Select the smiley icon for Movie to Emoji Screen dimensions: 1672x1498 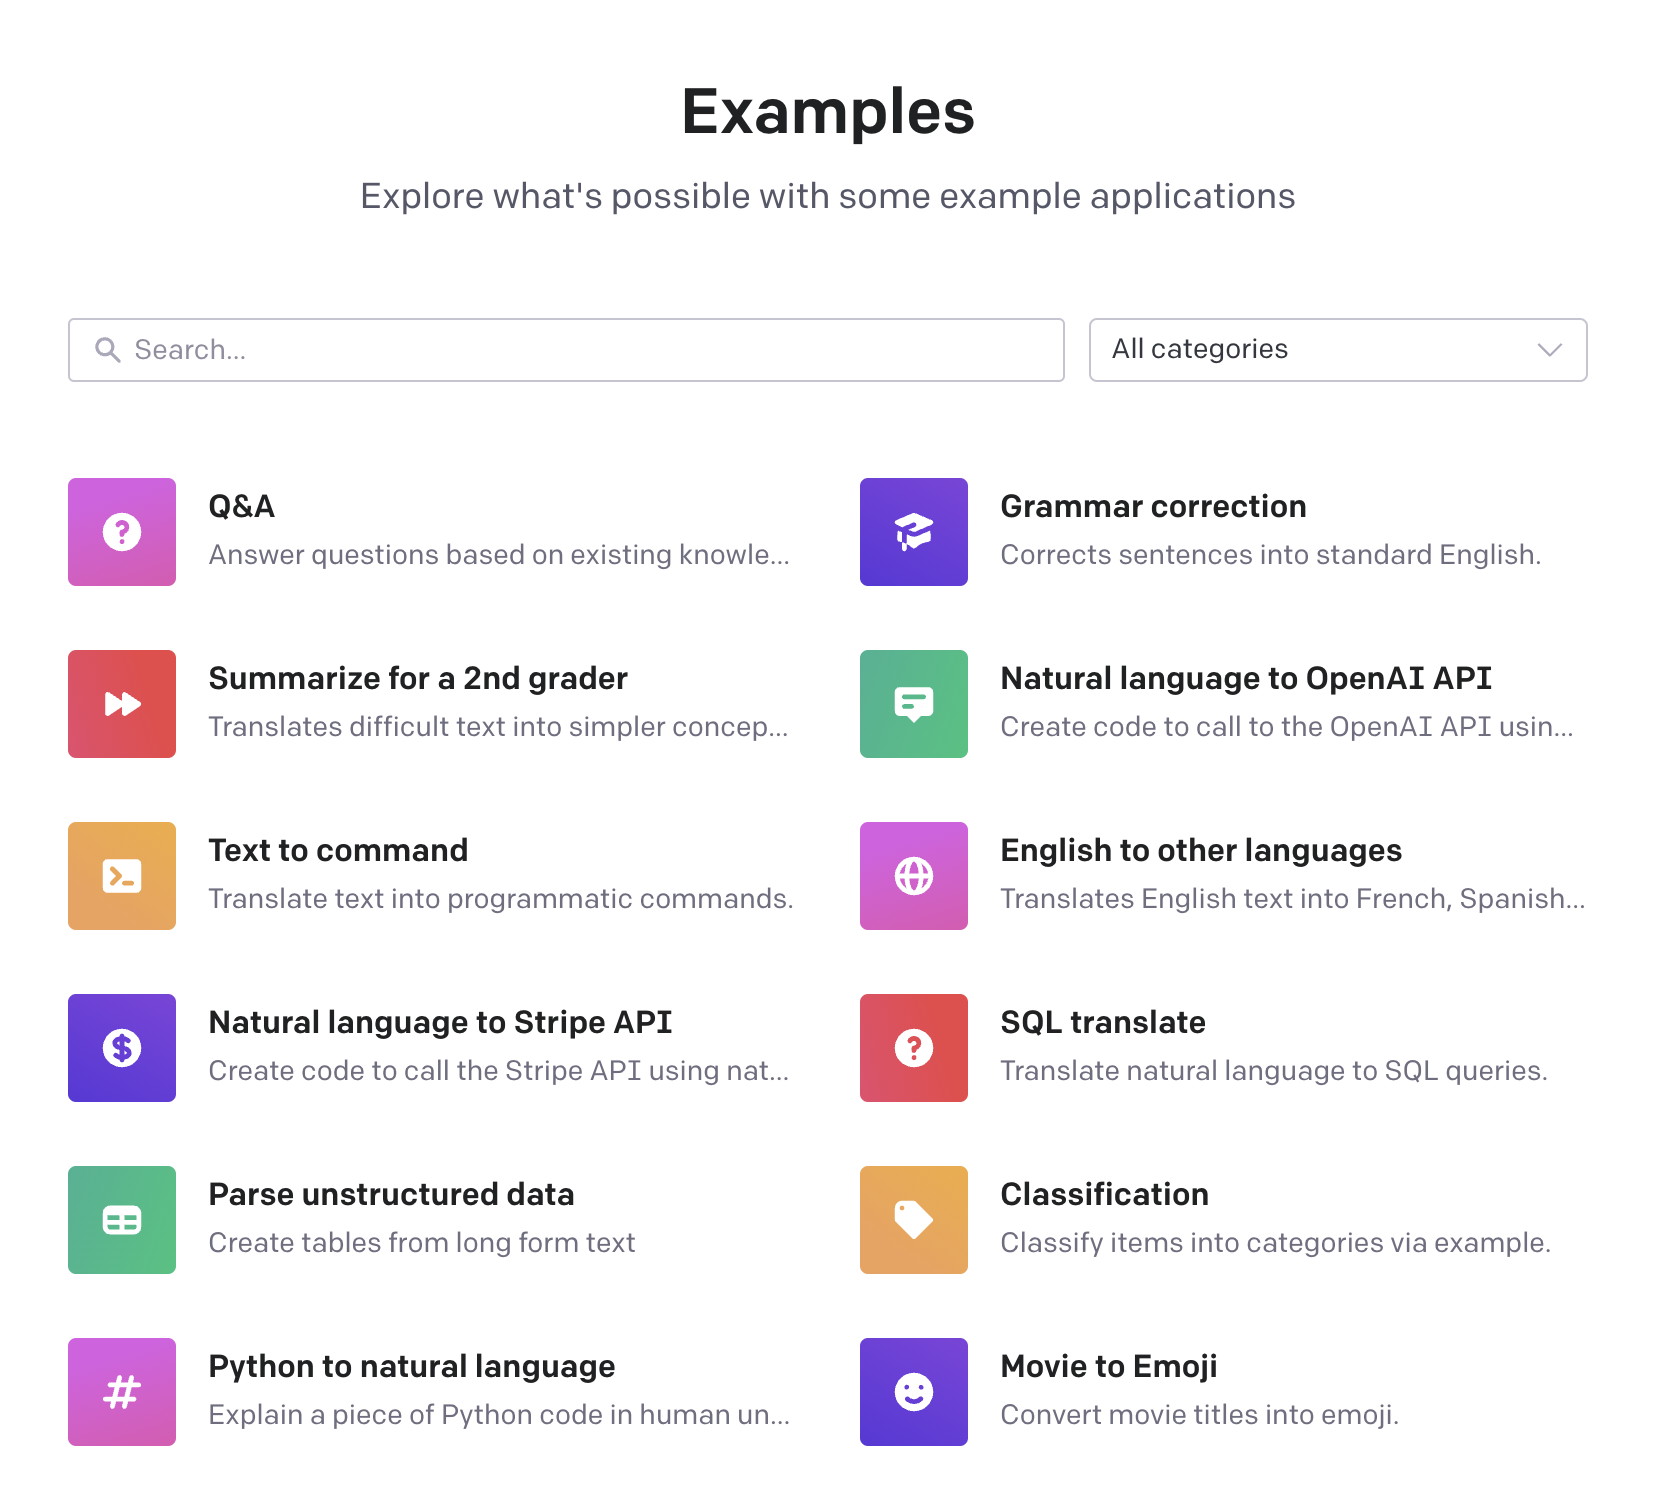[x=913, y=1391]
